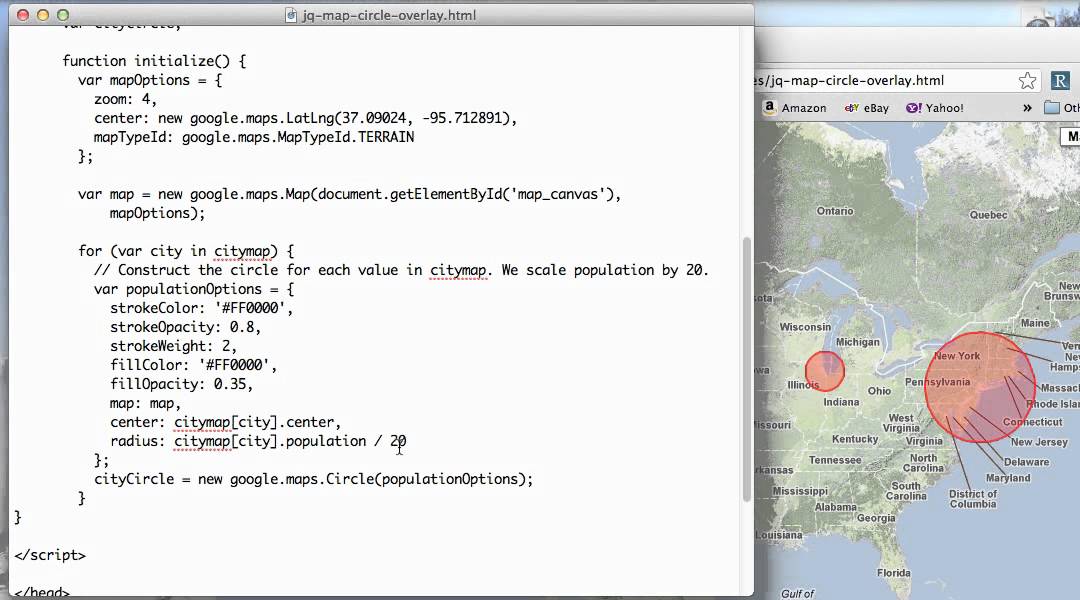1080x600 pixels.
Task: Click the Wisconsin label on the map
Action: pos(805,327)
